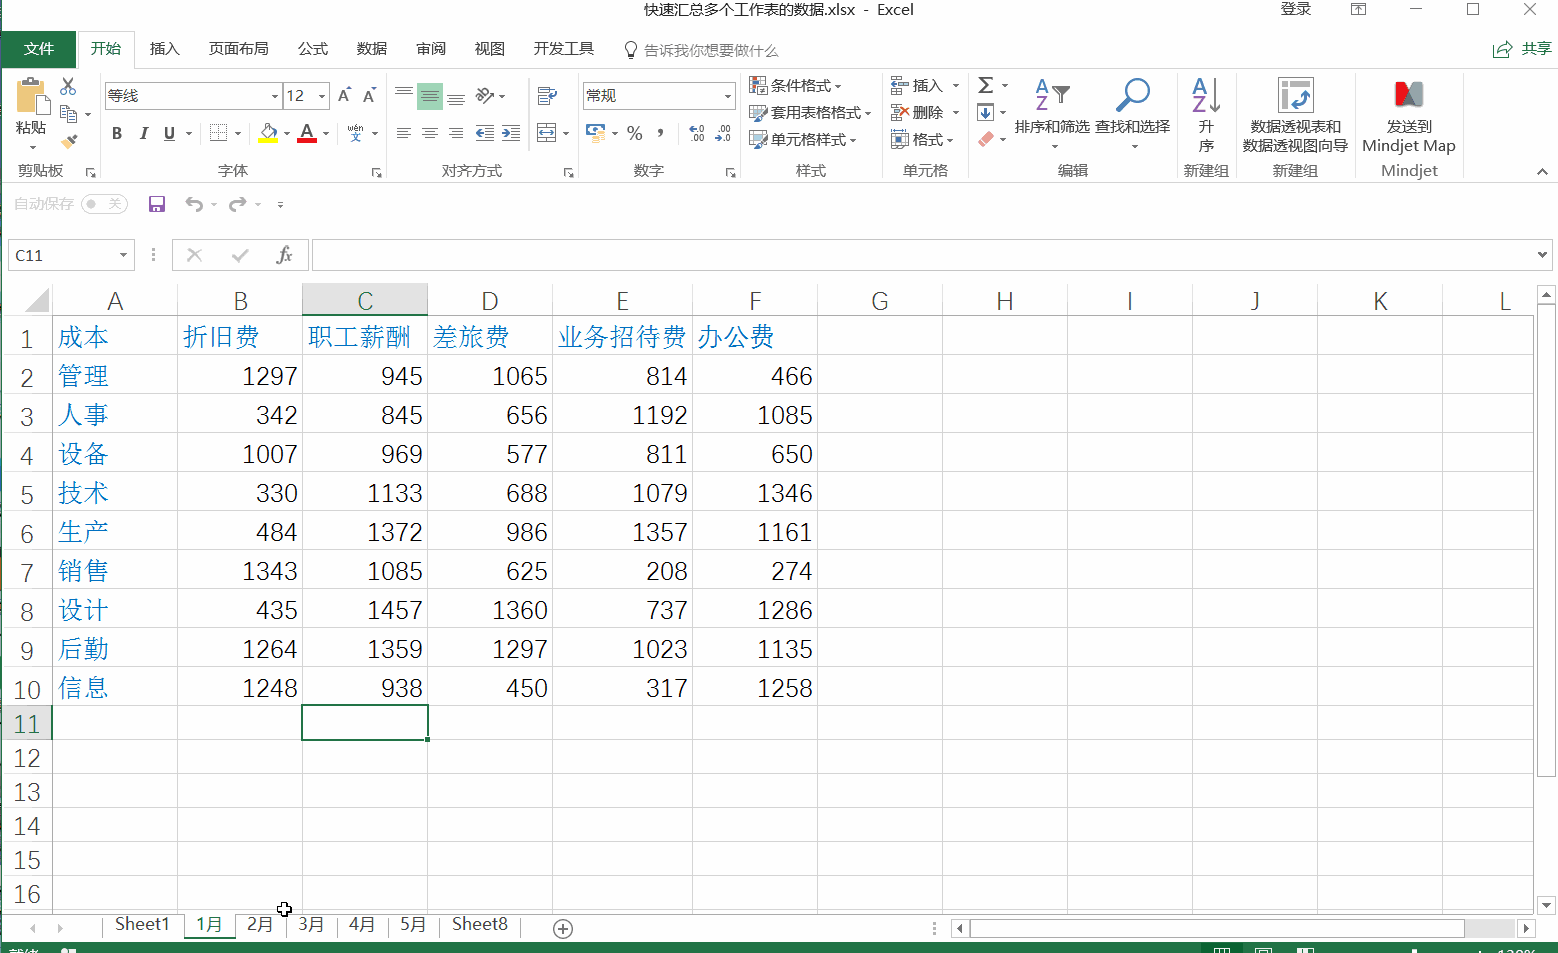1558x953 pixels.
Task: Toggle the AutoSave switch
Action: coord(104,204)
